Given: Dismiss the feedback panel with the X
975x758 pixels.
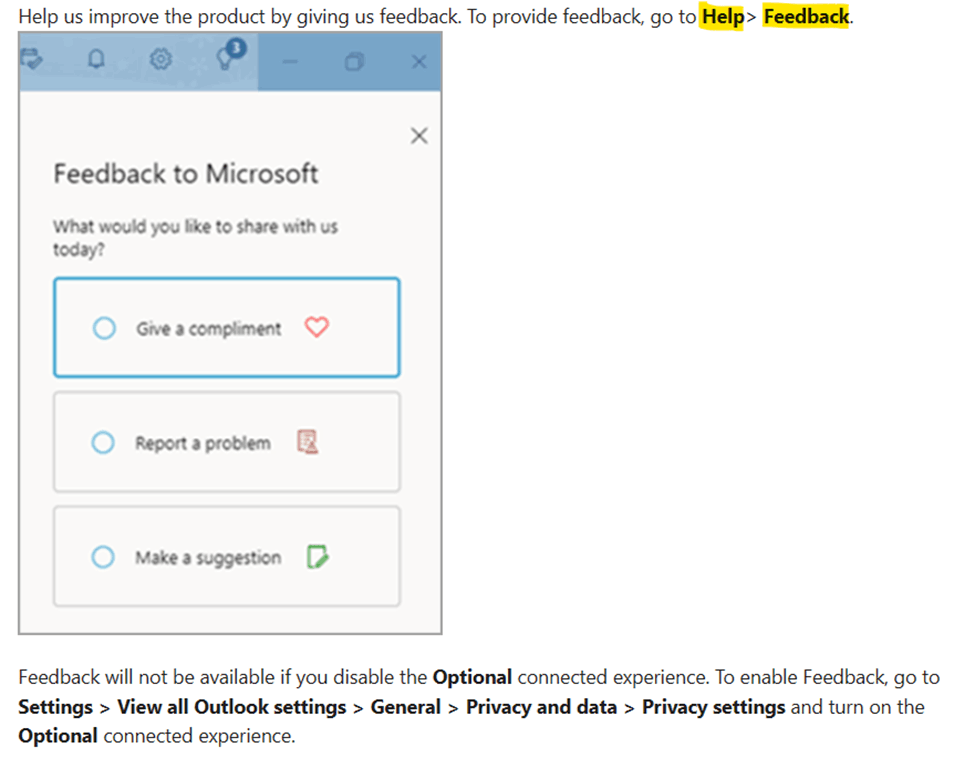Looking at the screenshot, I should click(418, 135).
